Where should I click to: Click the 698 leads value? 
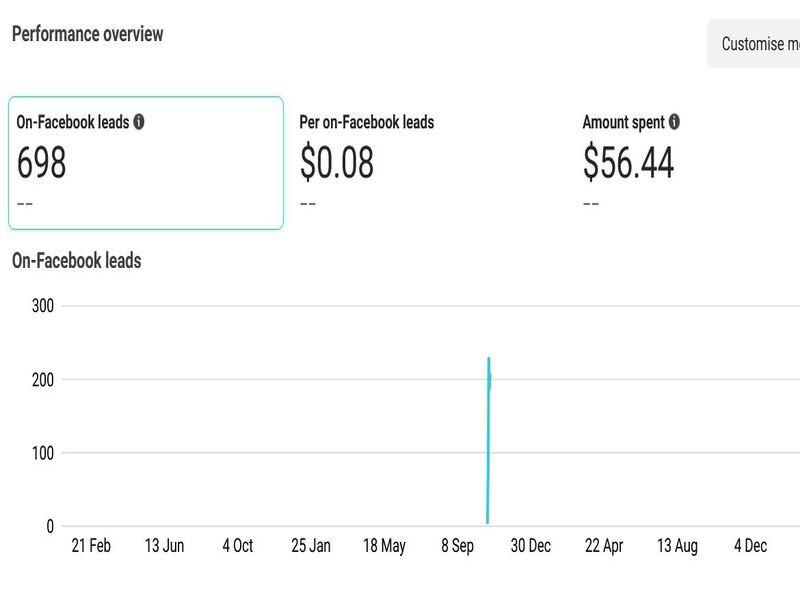(42, 163)
